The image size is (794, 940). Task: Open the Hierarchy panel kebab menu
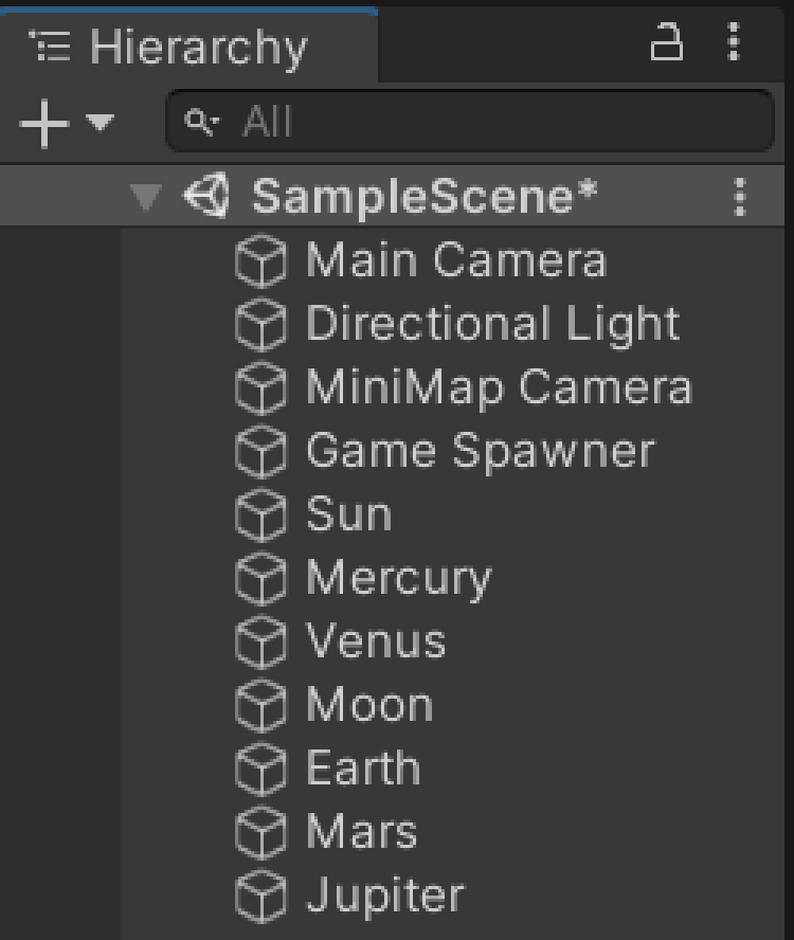[735, 43]
